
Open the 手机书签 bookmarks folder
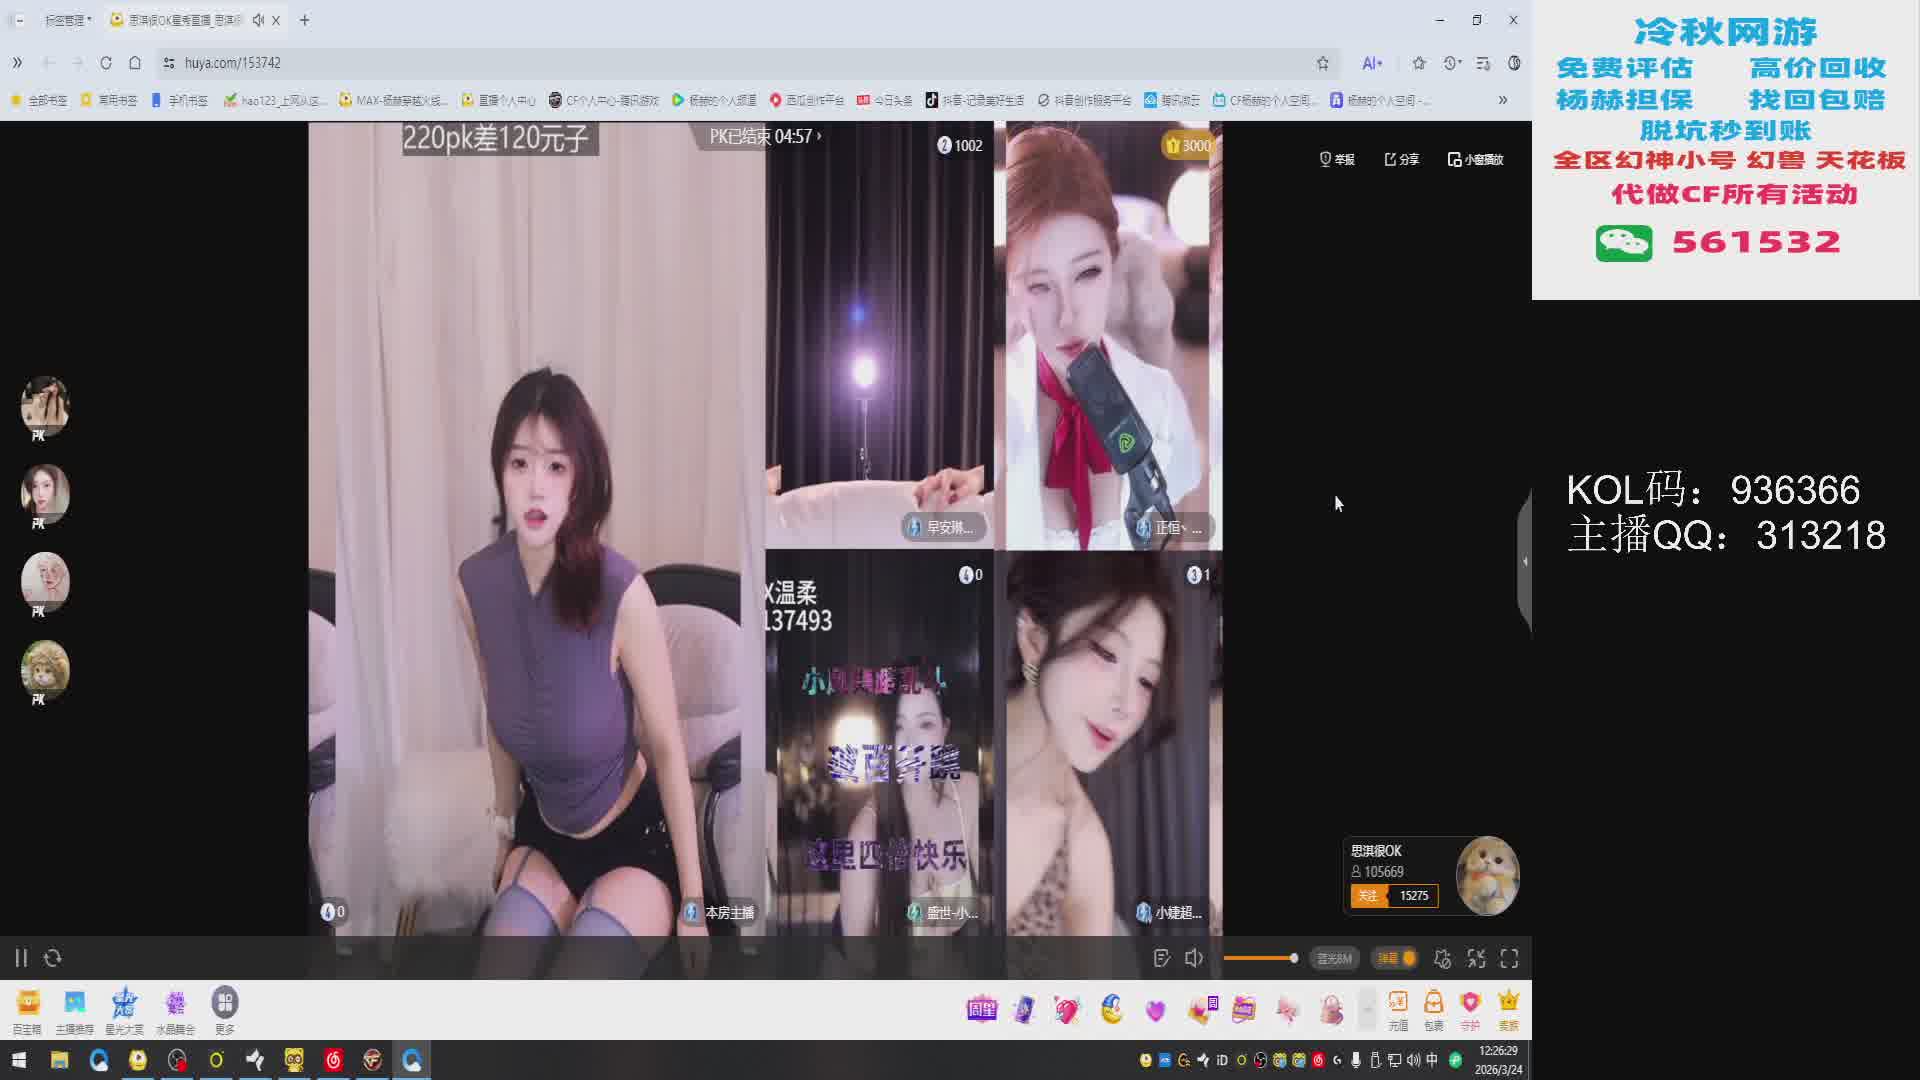pos(179,100)
